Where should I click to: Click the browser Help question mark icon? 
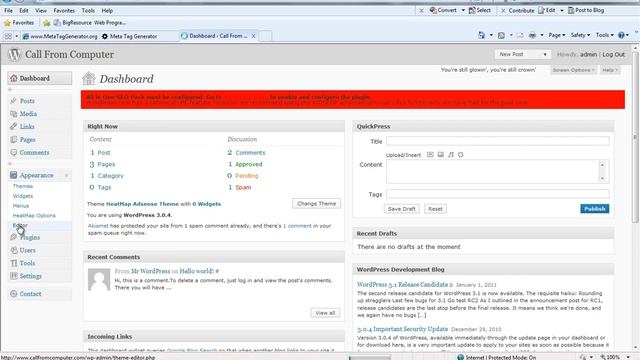click(621, 36)
